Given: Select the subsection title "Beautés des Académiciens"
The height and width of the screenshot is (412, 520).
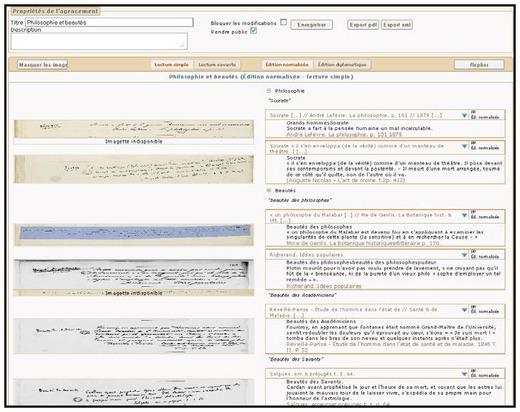Looking at the screenshot, I should coord(302,295).
